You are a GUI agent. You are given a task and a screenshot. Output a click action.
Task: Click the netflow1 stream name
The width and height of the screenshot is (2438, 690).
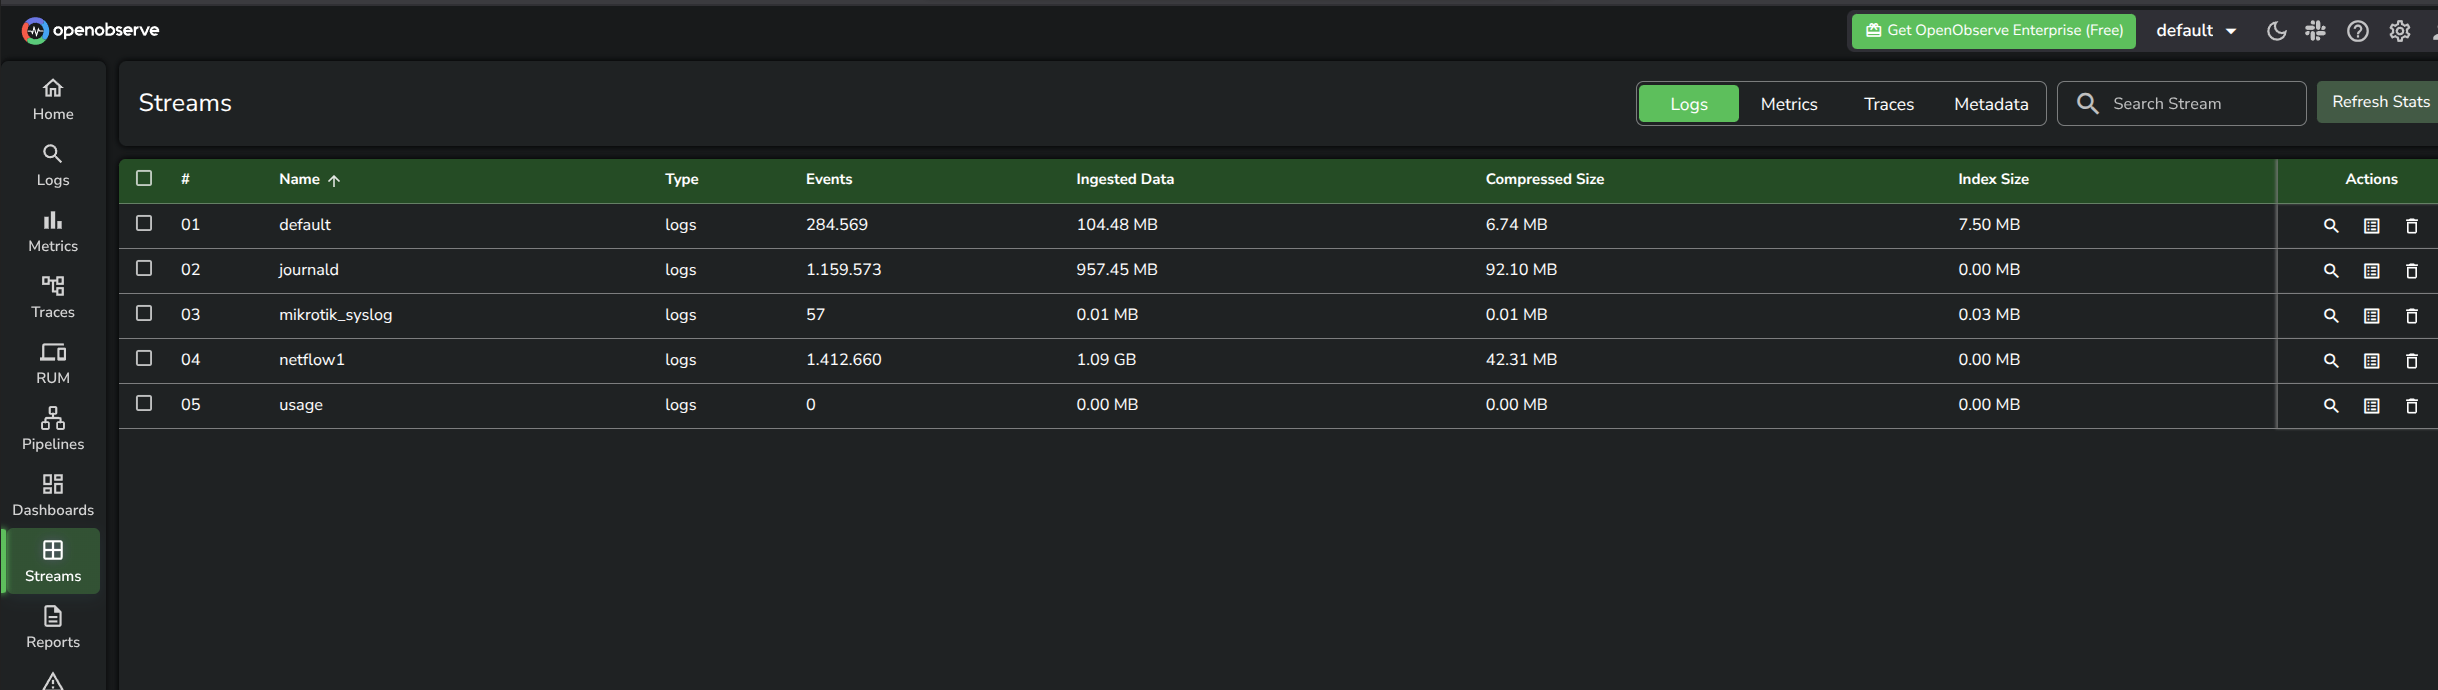(312, 360)
